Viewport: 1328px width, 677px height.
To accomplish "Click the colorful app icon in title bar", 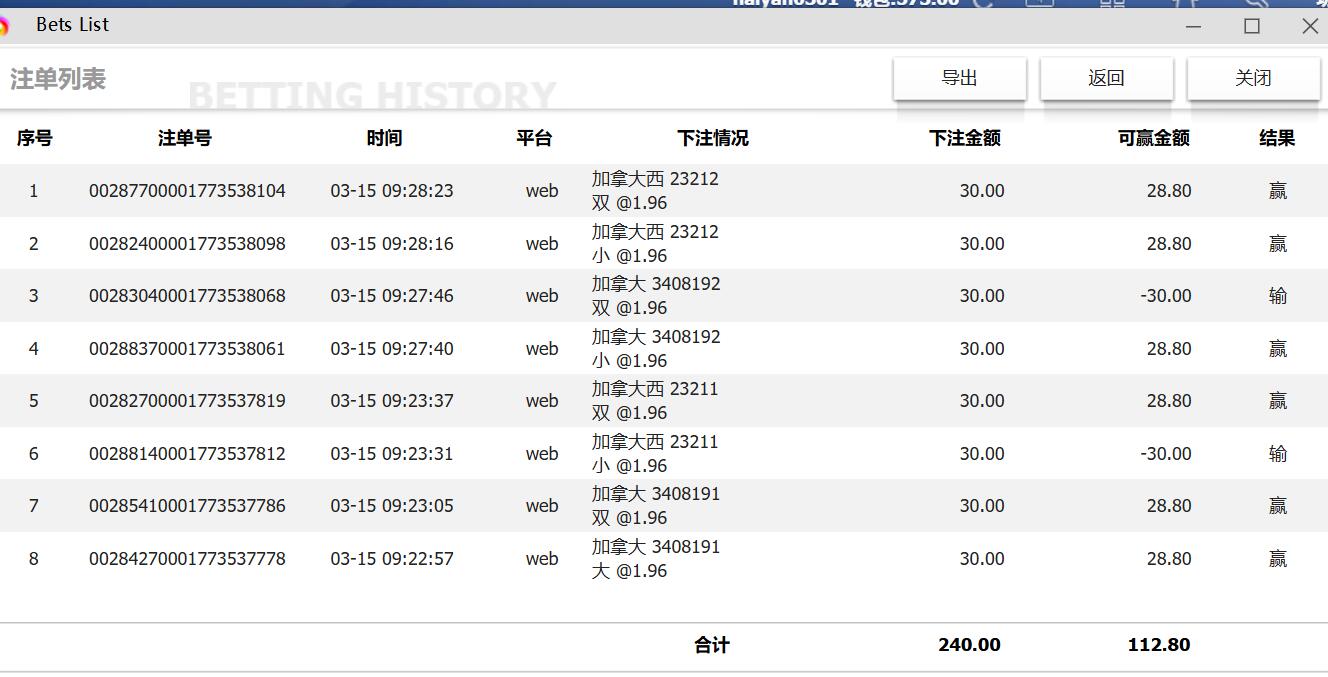I will [x=4, y=26].
